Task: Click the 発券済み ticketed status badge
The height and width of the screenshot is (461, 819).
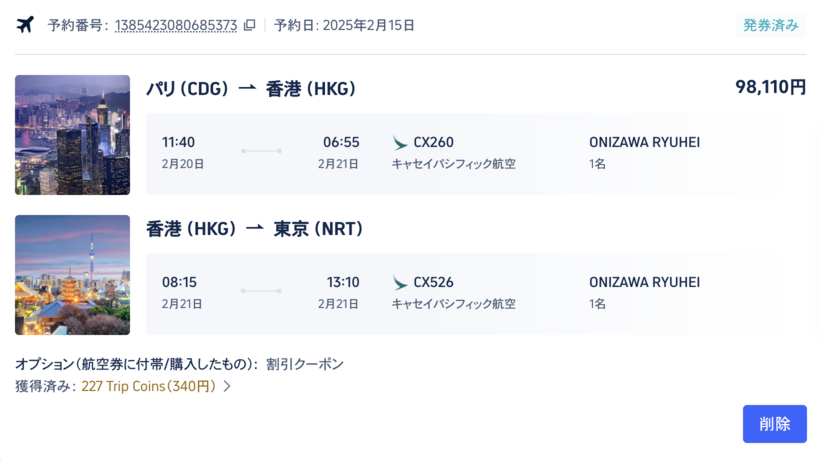Action: [771, 25]
